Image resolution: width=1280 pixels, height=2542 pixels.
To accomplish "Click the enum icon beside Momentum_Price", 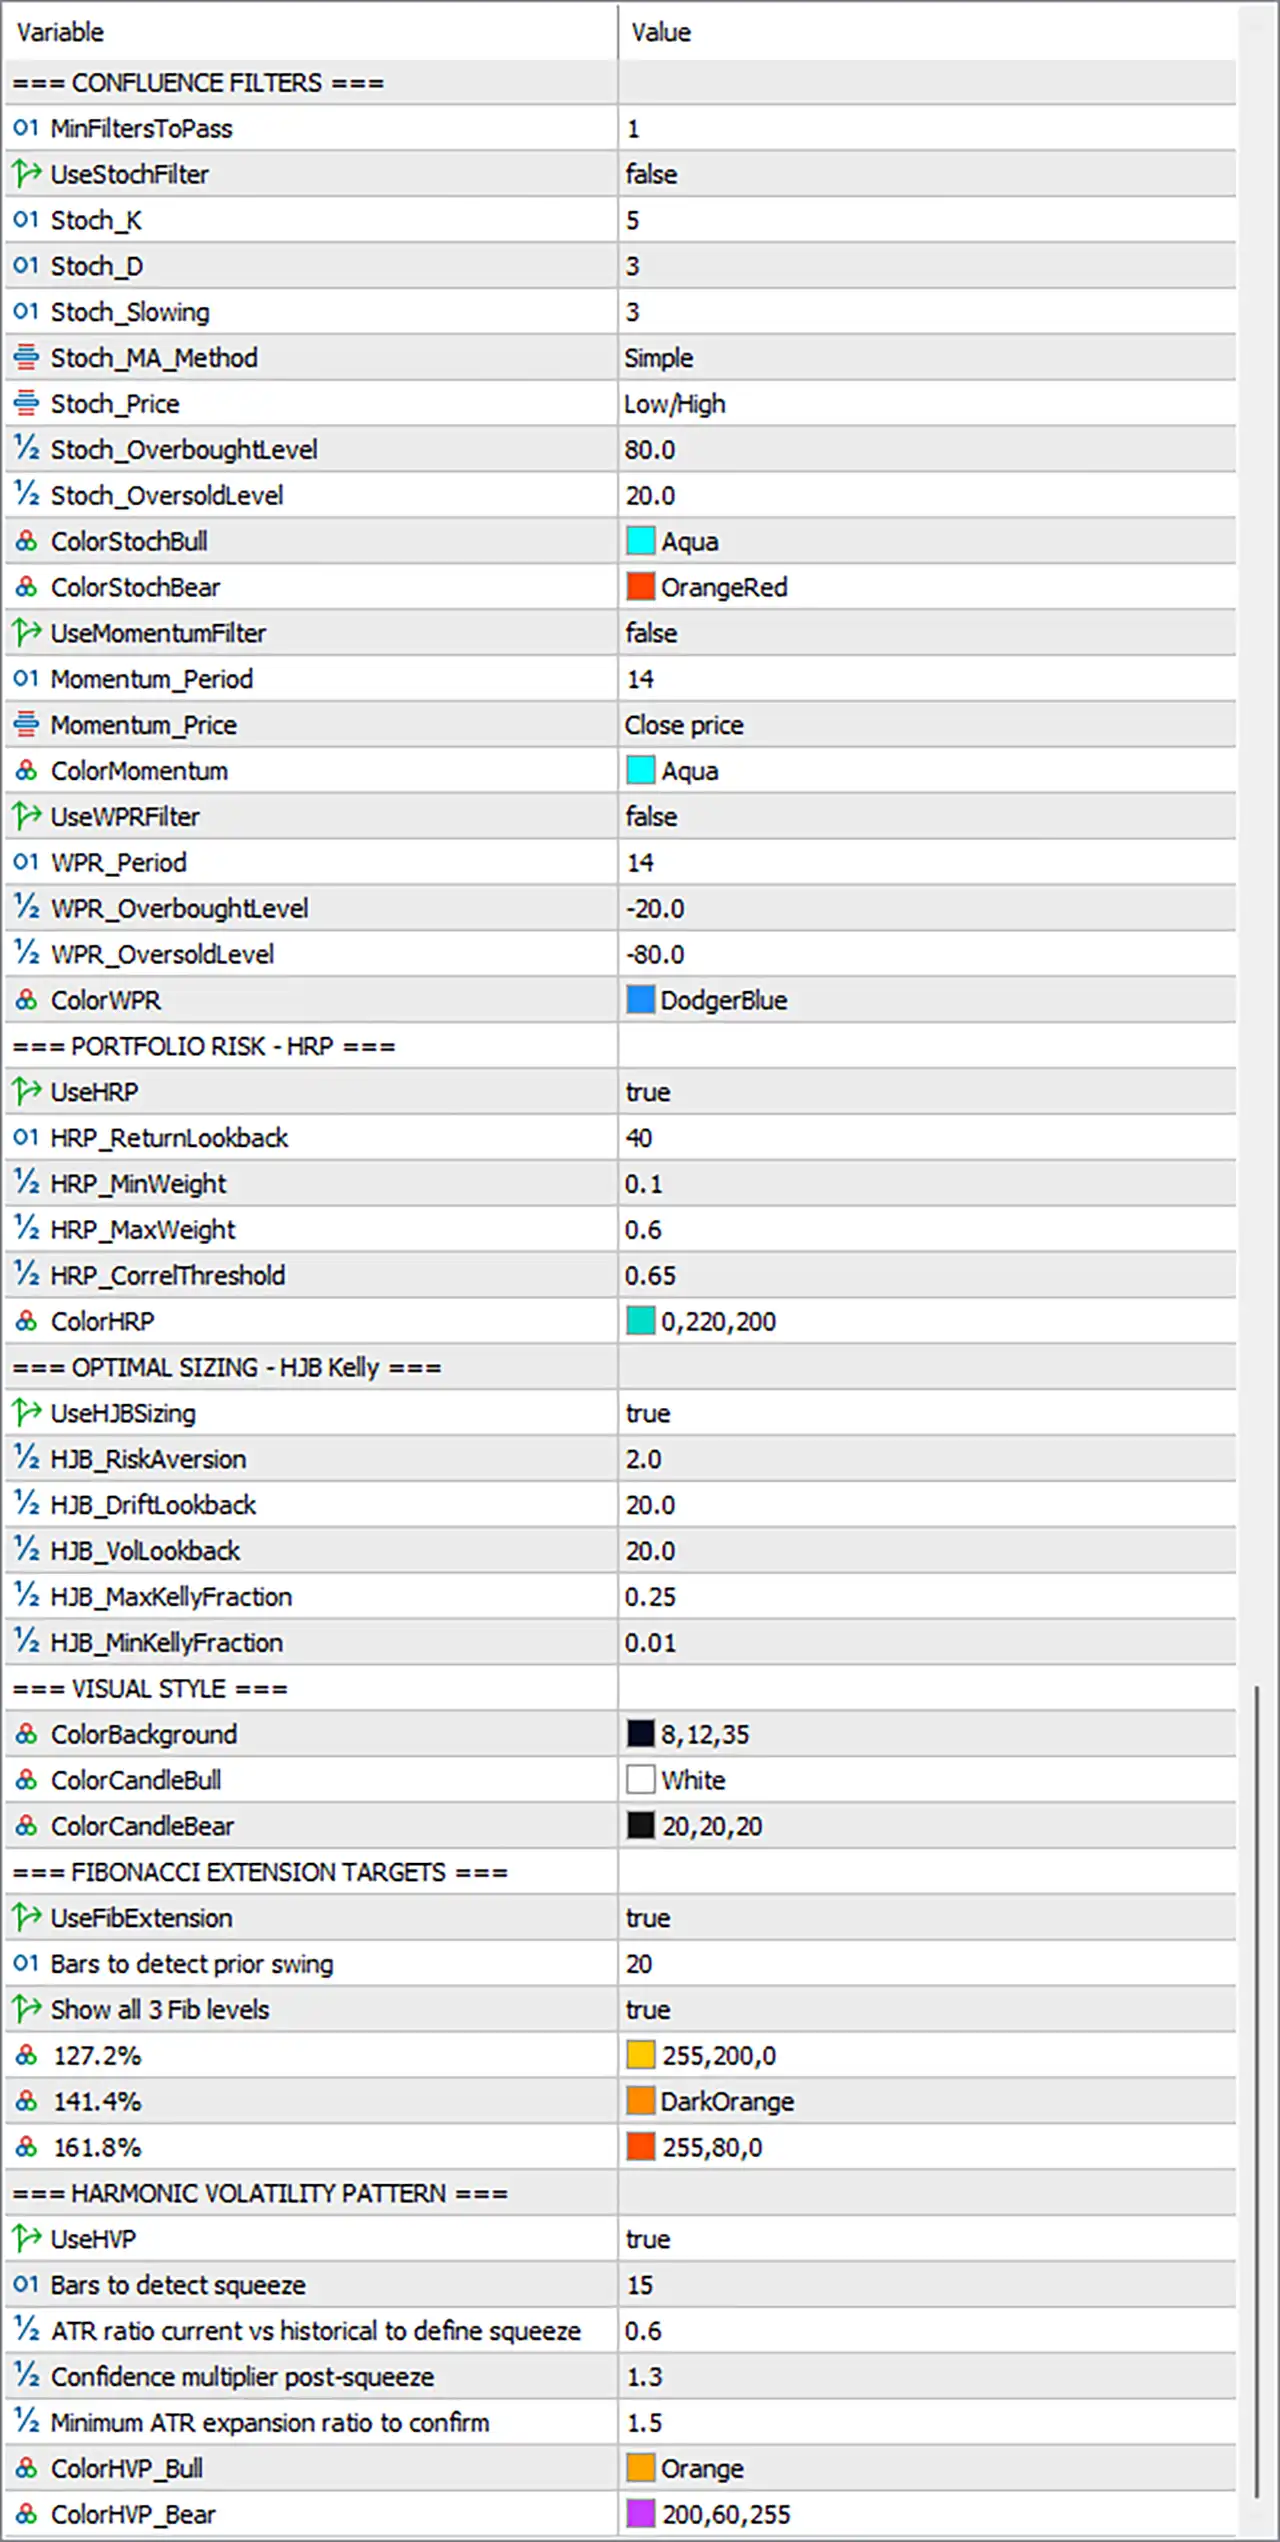I will click(26, 724).
